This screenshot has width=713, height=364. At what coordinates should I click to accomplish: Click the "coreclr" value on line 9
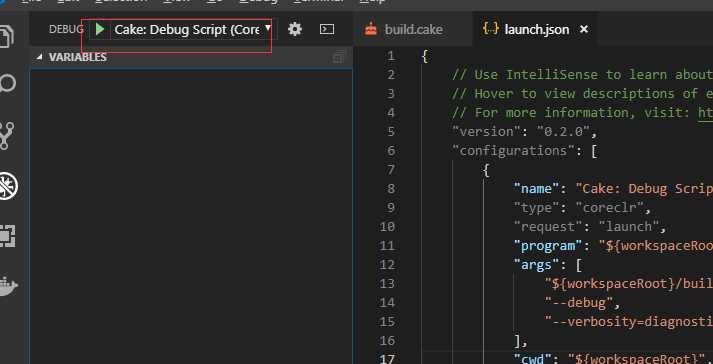pyautogui.click(x=609, y=208)
